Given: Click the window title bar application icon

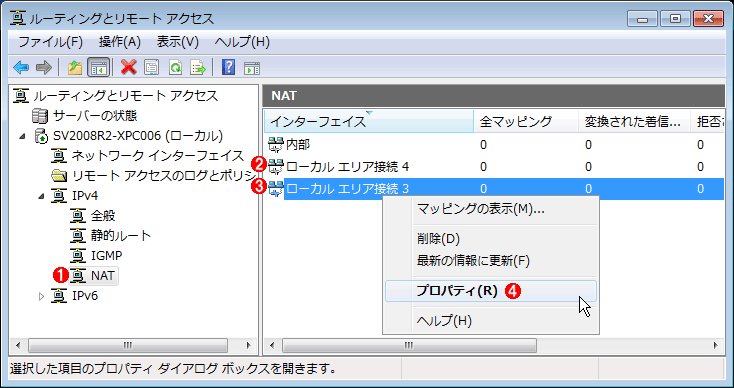Looking at the screenshot, I should click(x=18, y=18).
